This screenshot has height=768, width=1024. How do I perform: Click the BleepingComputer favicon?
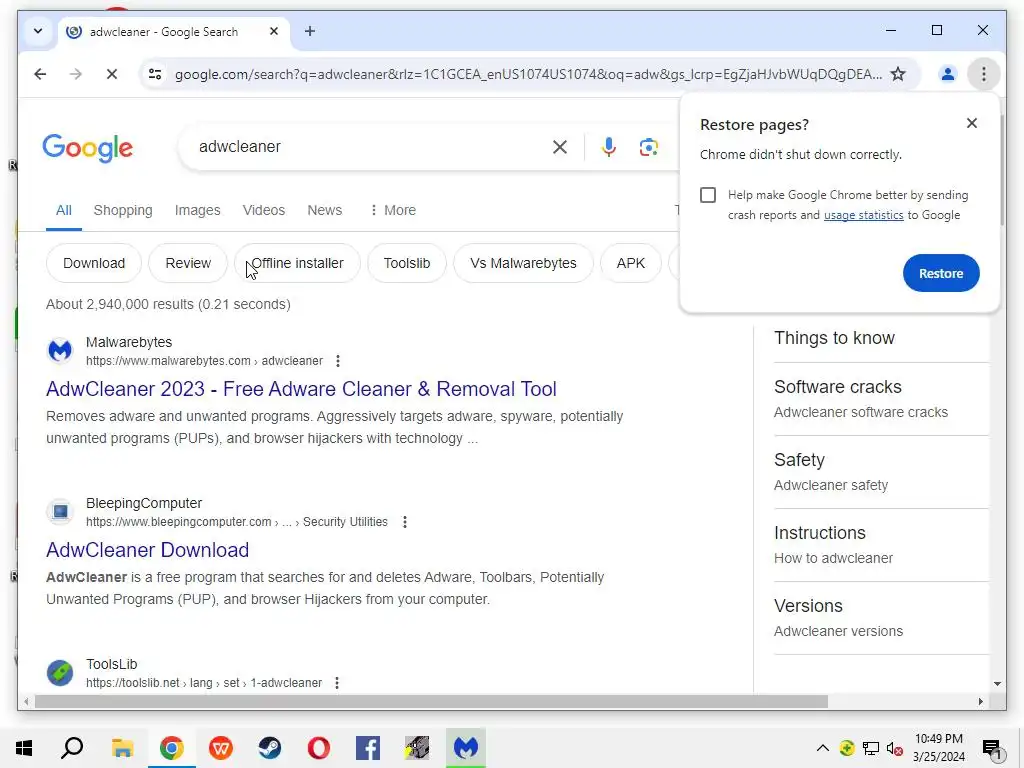coord(60,511)
